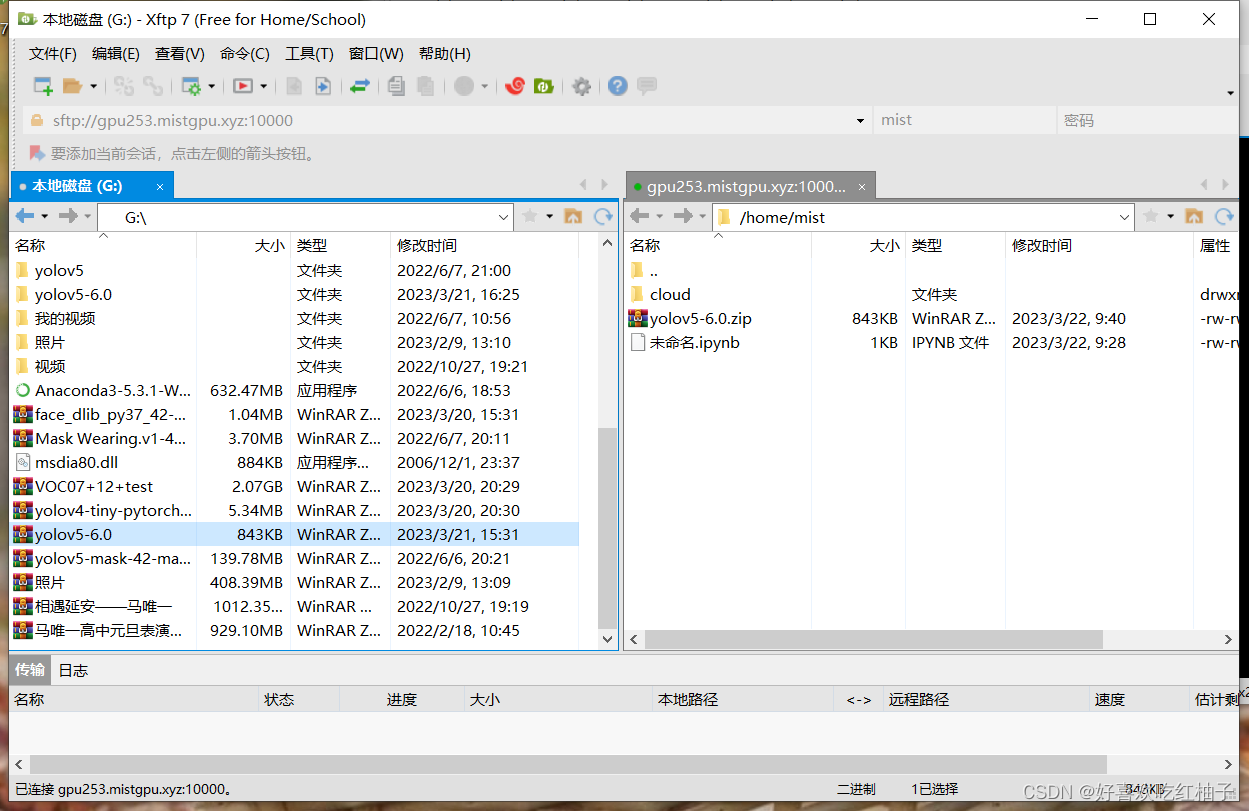
Task: Click the local pane refresh icon
Action: tap(603, 216)
